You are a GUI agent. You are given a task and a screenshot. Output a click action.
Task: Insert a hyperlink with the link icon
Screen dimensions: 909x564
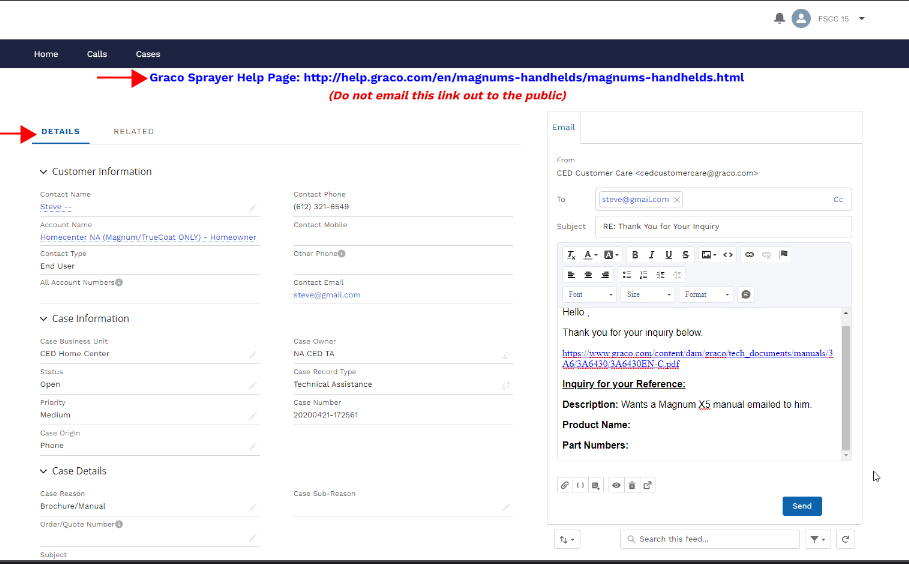point(750,255)
